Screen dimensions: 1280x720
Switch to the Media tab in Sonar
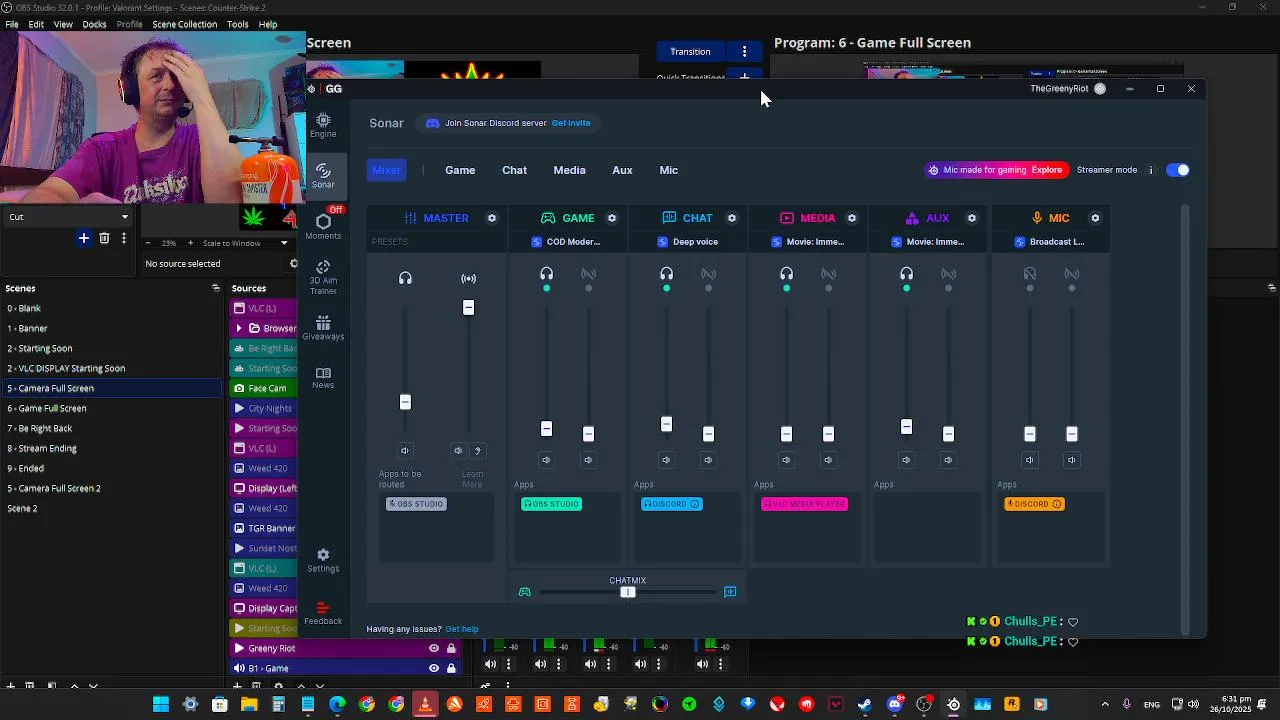point(569,170)
